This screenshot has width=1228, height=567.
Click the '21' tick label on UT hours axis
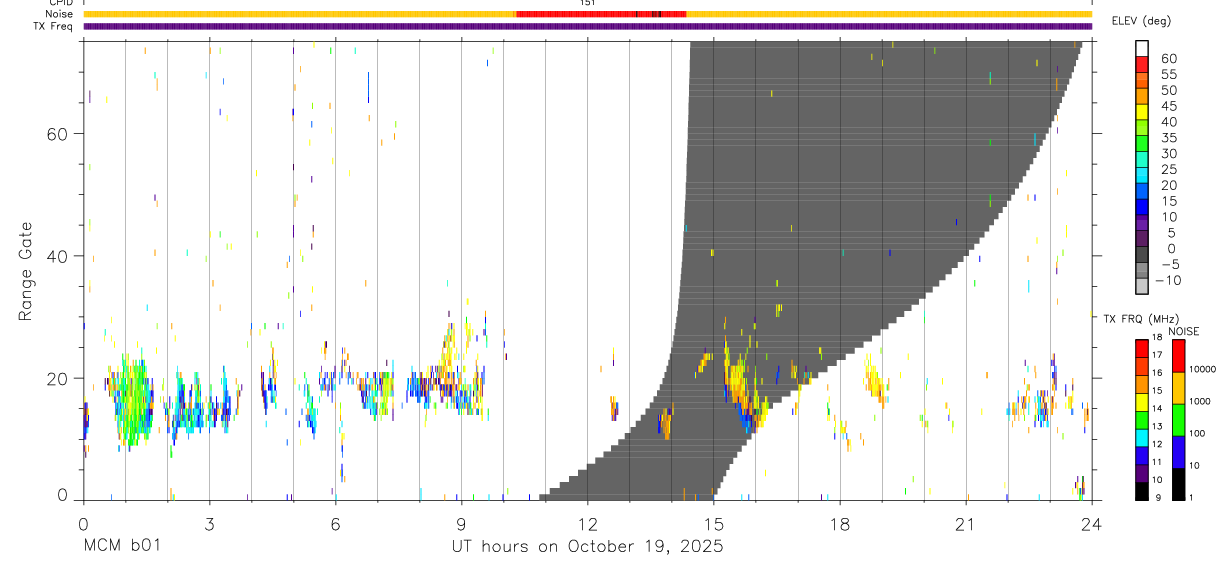tap(965, 524)
